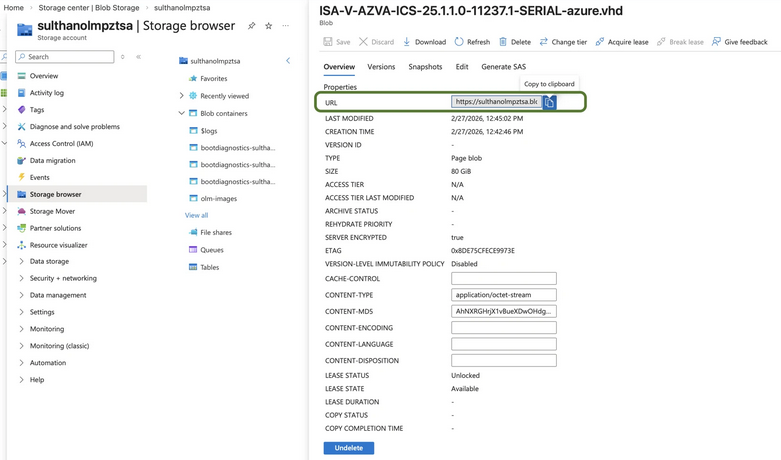The width and height of the screenshot is (781, 460).
Task: Click the CACHE-CONTROL input field
Action: pos(503,278)
